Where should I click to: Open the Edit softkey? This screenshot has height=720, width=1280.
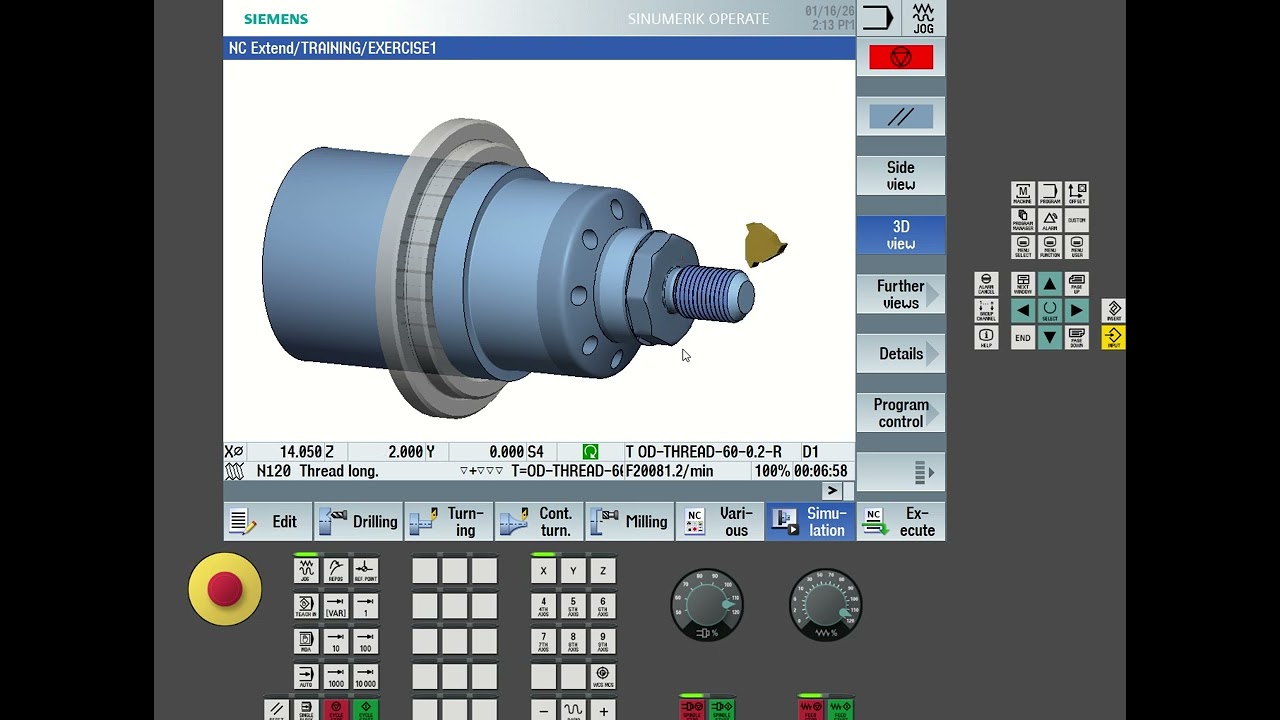268,522
